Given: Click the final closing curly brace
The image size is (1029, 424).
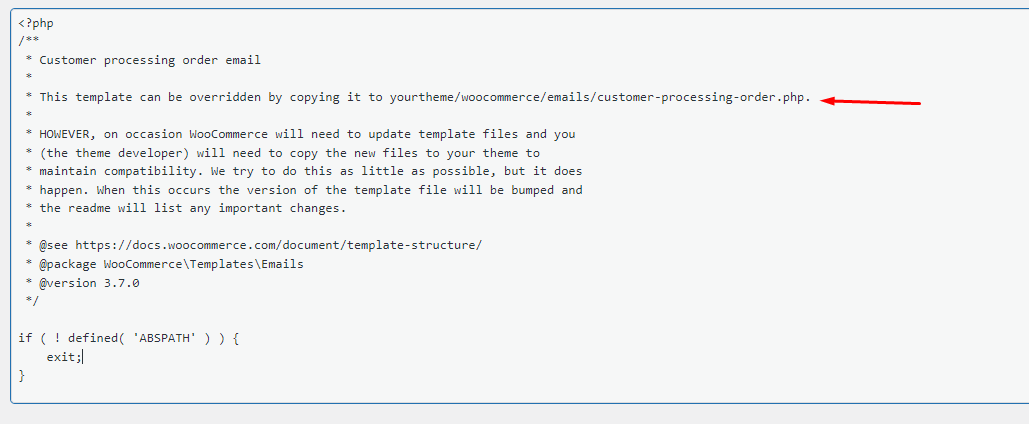Looking at the screenshot, I should click(22, 375).
